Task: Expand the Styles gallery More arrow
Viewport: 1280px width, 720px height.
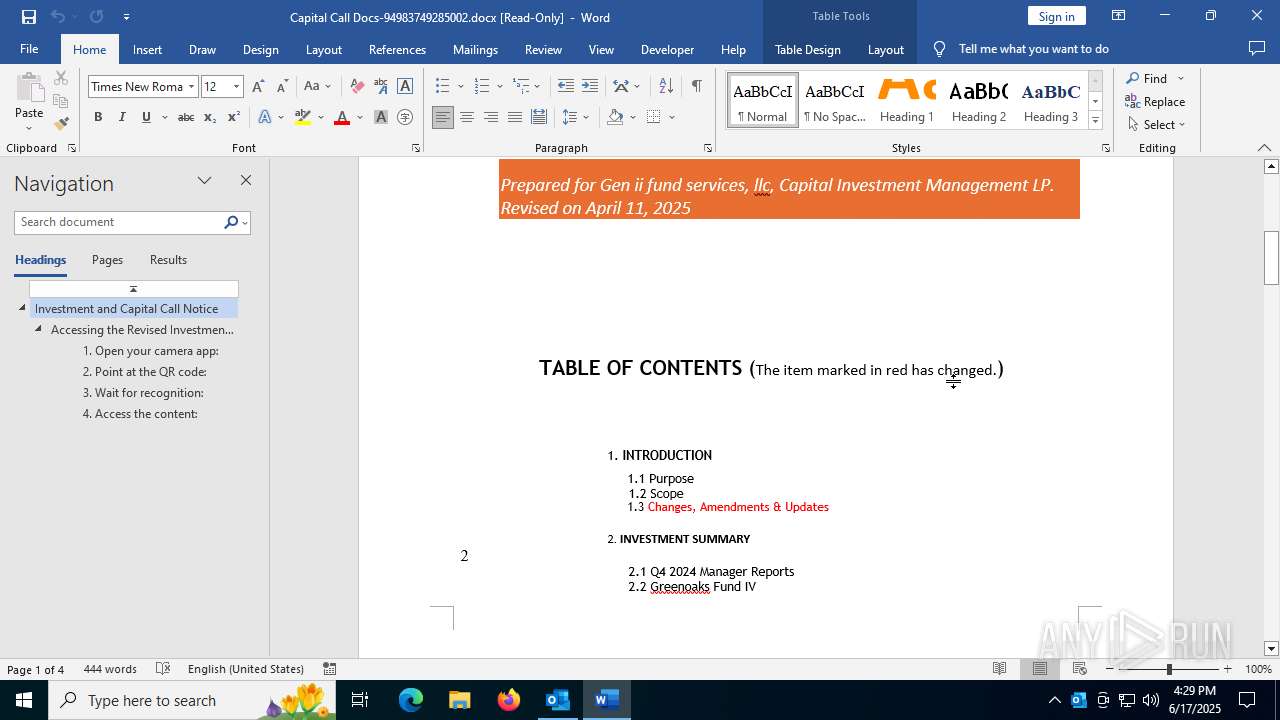Action: tap(1095, 120)
